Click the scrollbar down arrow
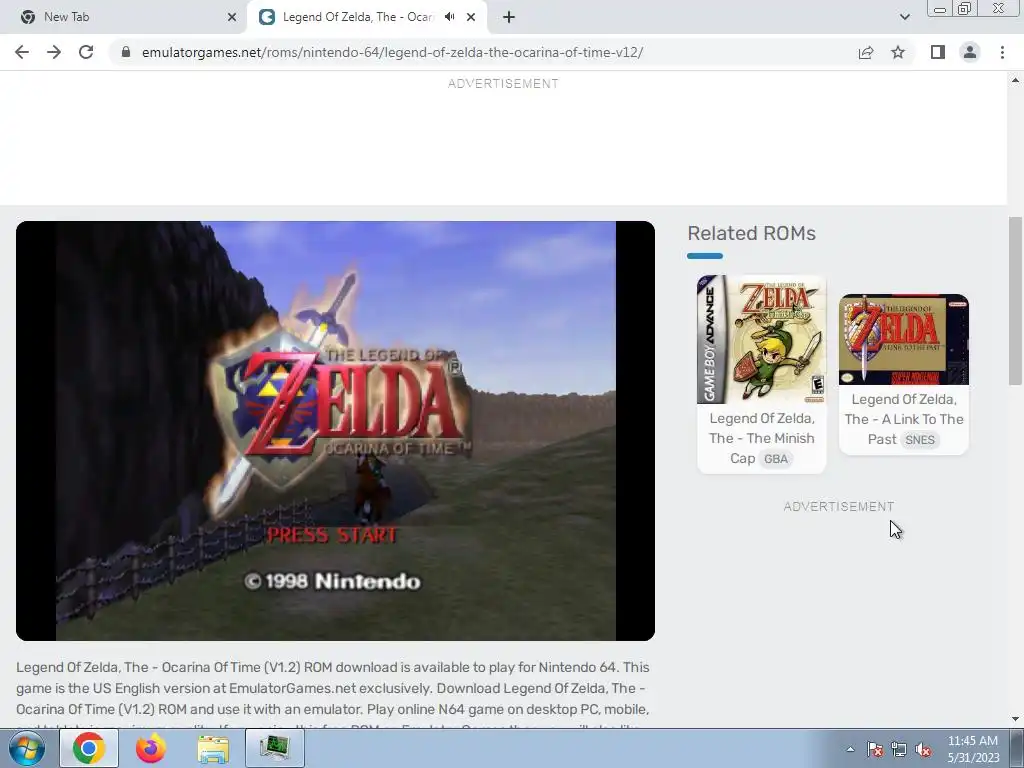The width and height of the screenshot is (1024, 768). [1015, 719]
